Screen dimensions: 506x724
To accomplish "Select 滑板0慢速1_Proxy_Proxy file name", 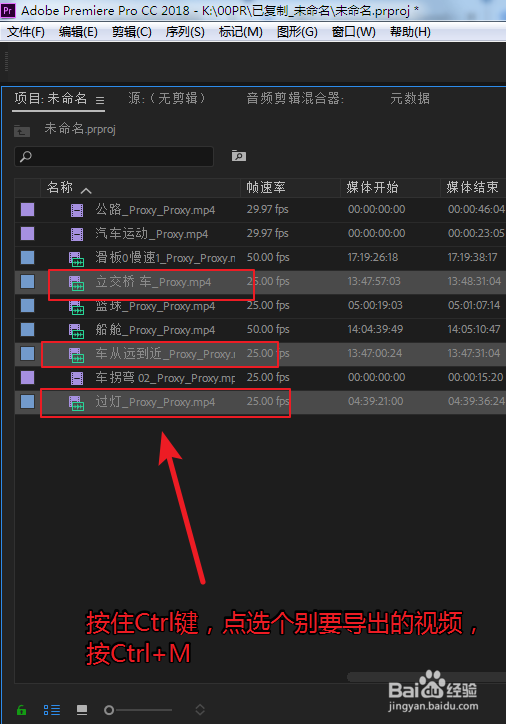I will pyautogui.click(x=165, y=258).
